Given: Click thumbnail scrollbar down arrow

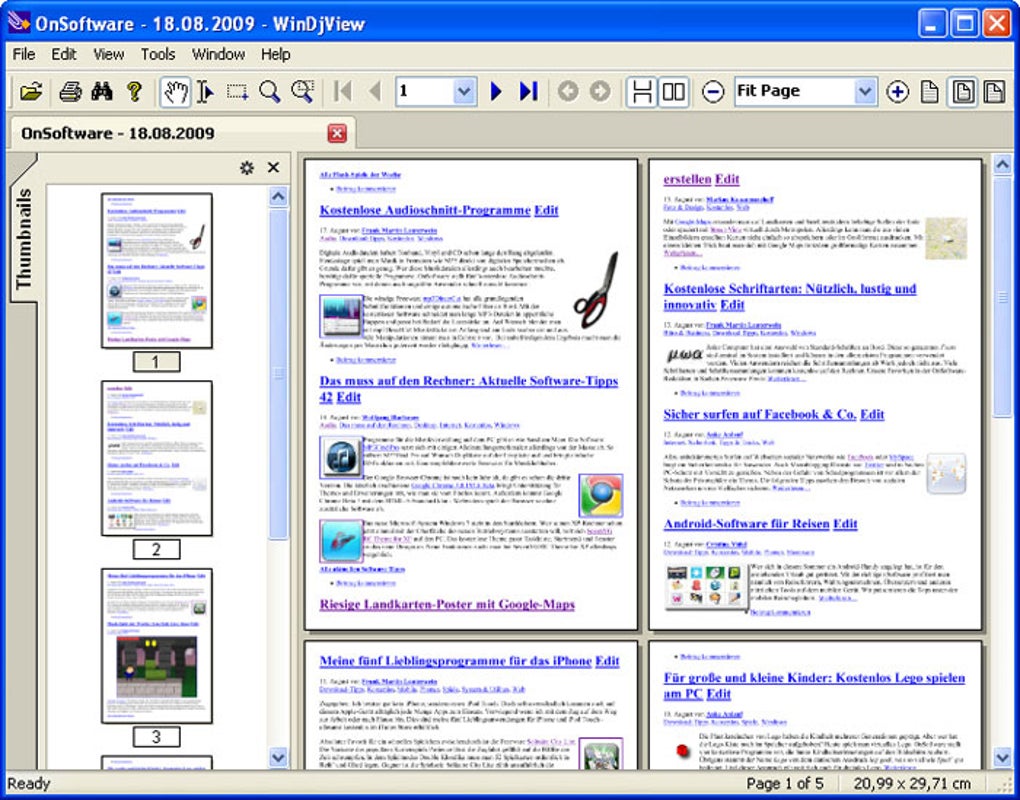Looking at the screenshot, I should click(278, 757).
